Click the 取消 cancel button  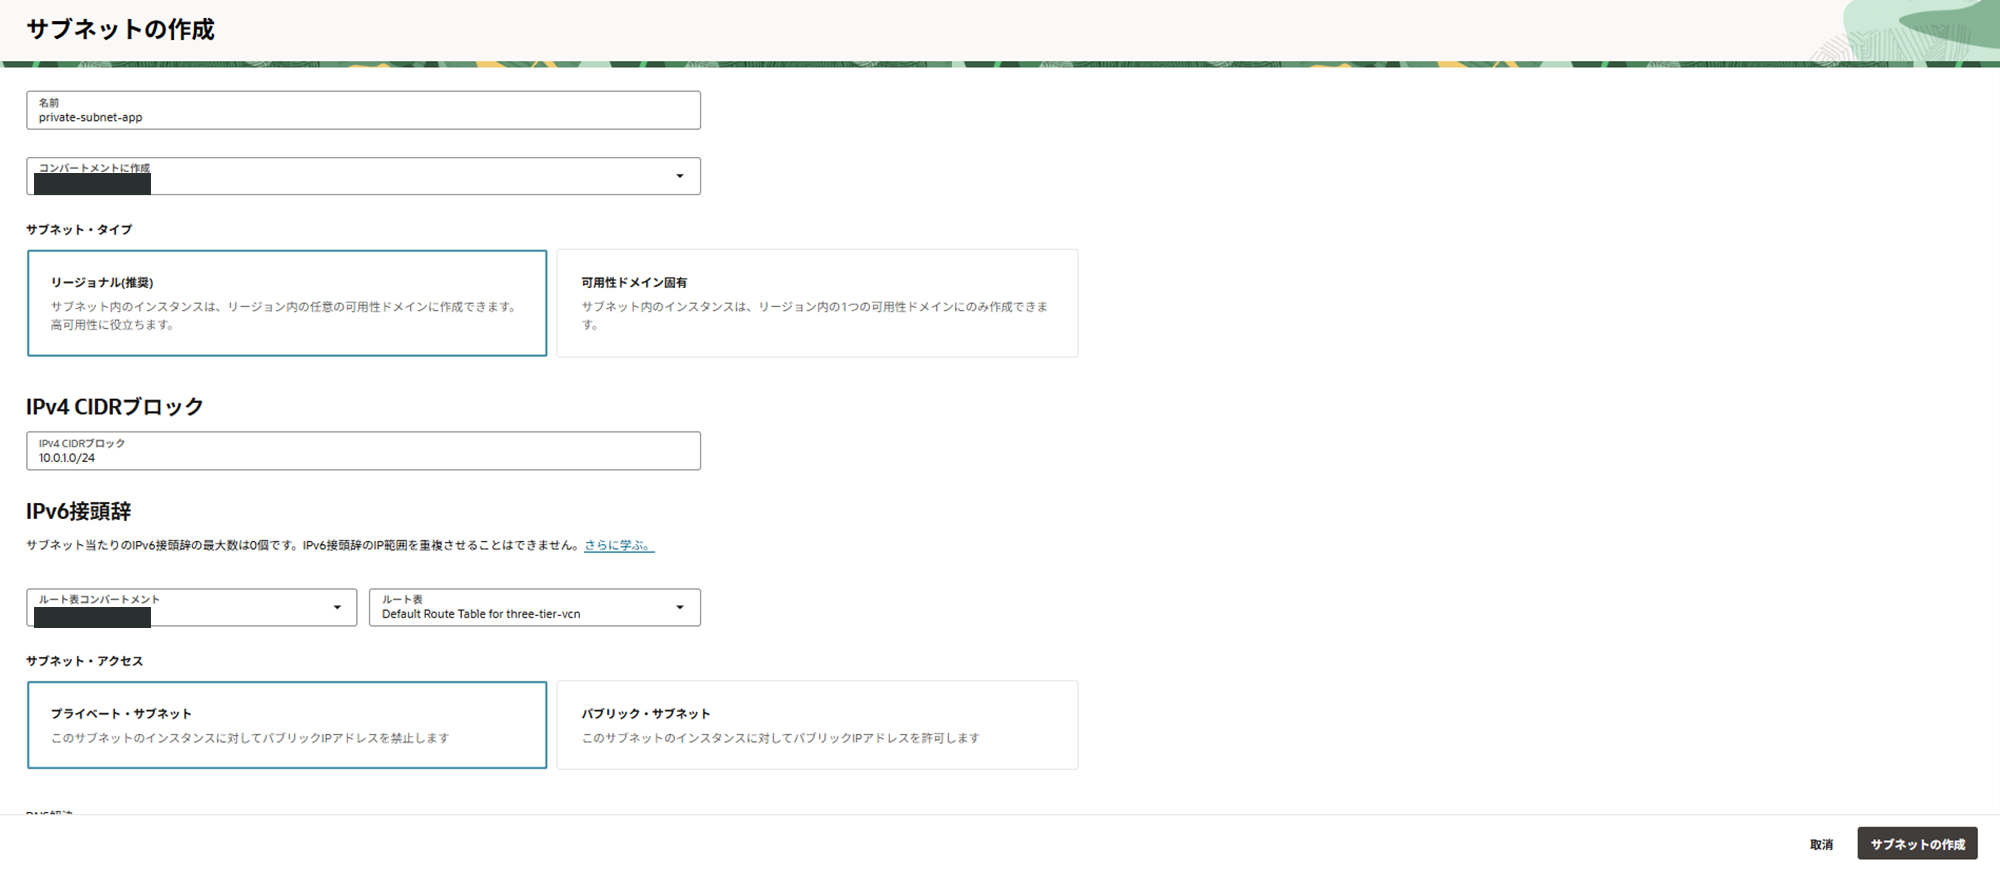pyautogui.click(x=1821, y=844)
